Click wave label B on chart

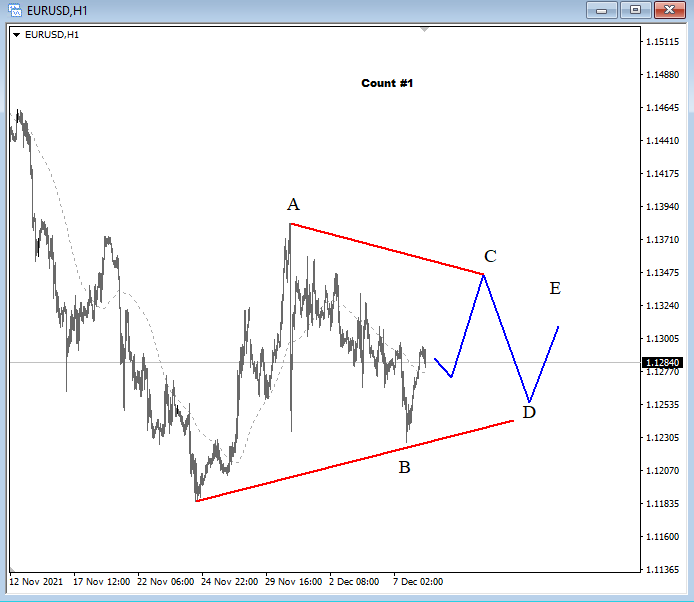pos(404,467)
